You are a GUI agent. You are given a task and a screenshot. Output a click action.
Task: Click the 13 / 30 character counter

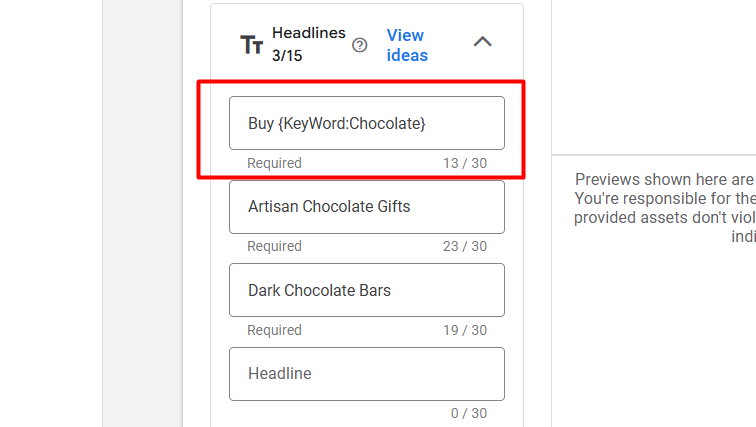[465, 163]
